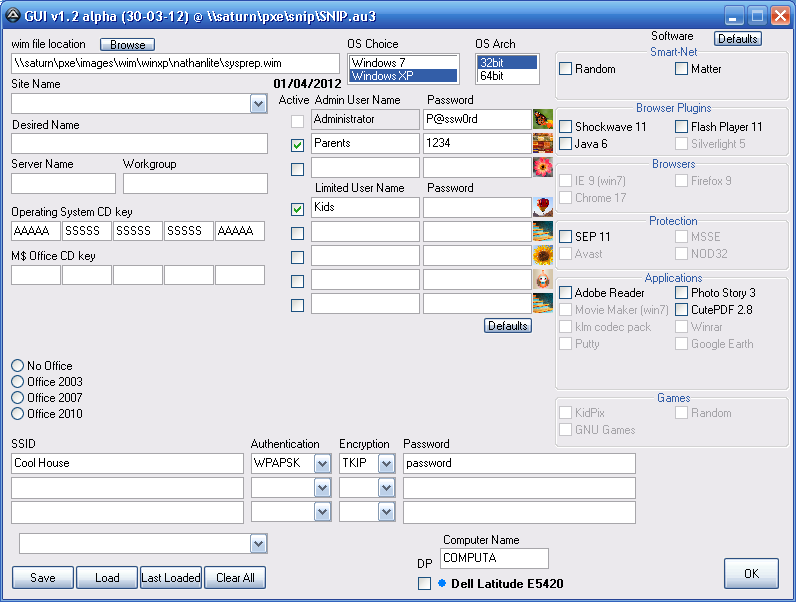The image size is (796, 602).
Task: Click the wireless password field showing password
Action: tap(519, 463)
